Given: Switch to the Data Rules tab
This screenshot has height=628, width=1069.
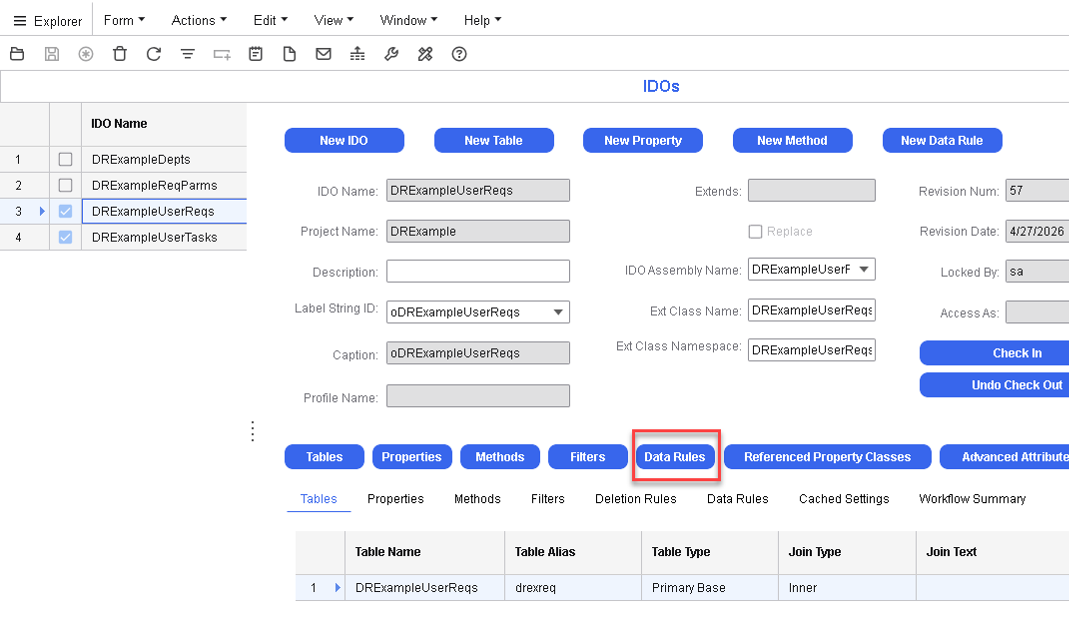Looking at the screenshot, I should [738, 499].
